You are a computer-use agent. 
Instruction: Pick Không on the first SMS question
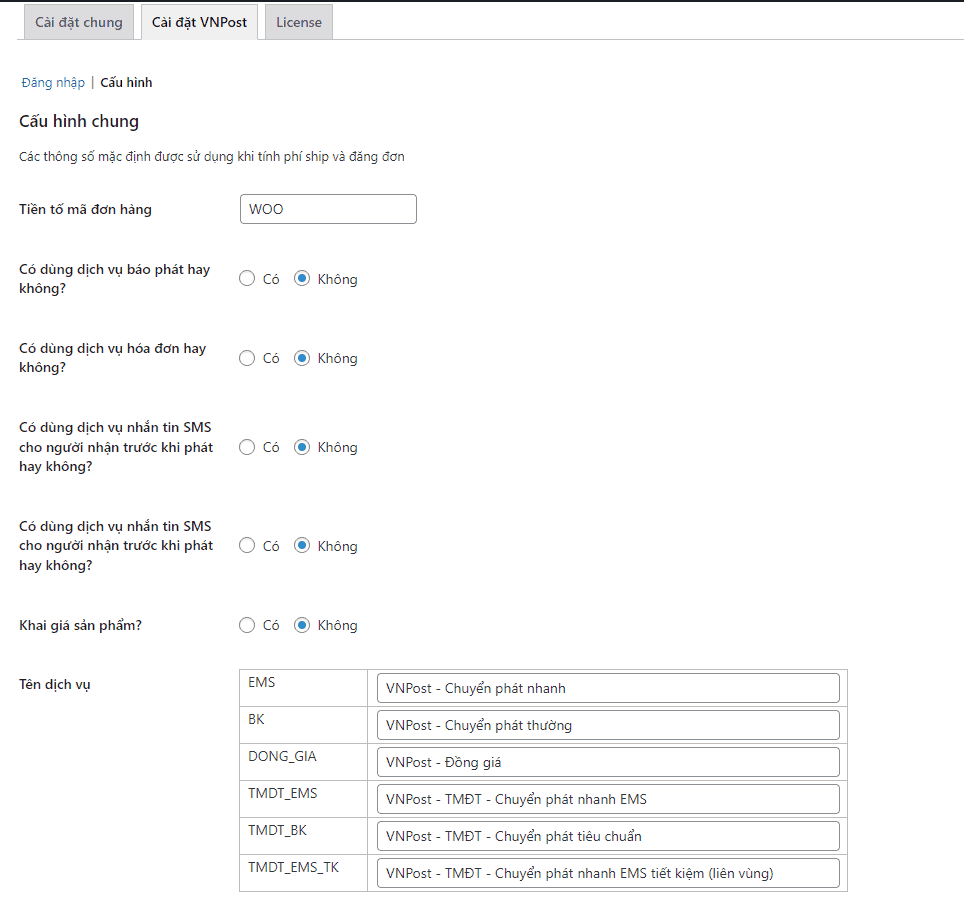pyautogui.click(x=302, y=447)
